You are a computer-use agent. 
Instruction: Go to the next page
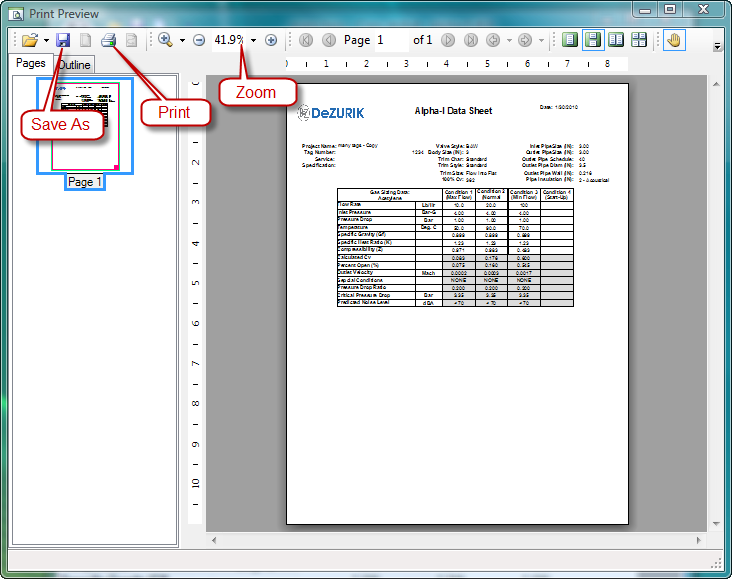coord(448,40)
